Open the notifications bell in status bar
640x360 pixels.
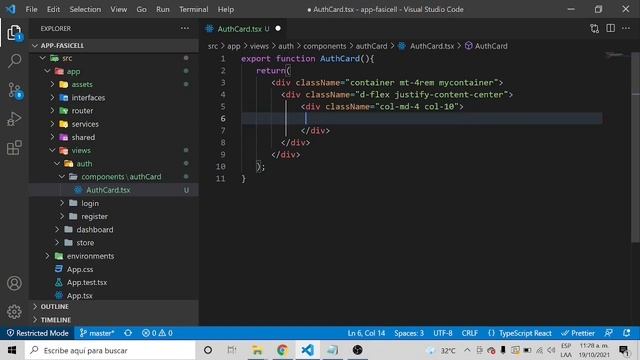(627, 333)
